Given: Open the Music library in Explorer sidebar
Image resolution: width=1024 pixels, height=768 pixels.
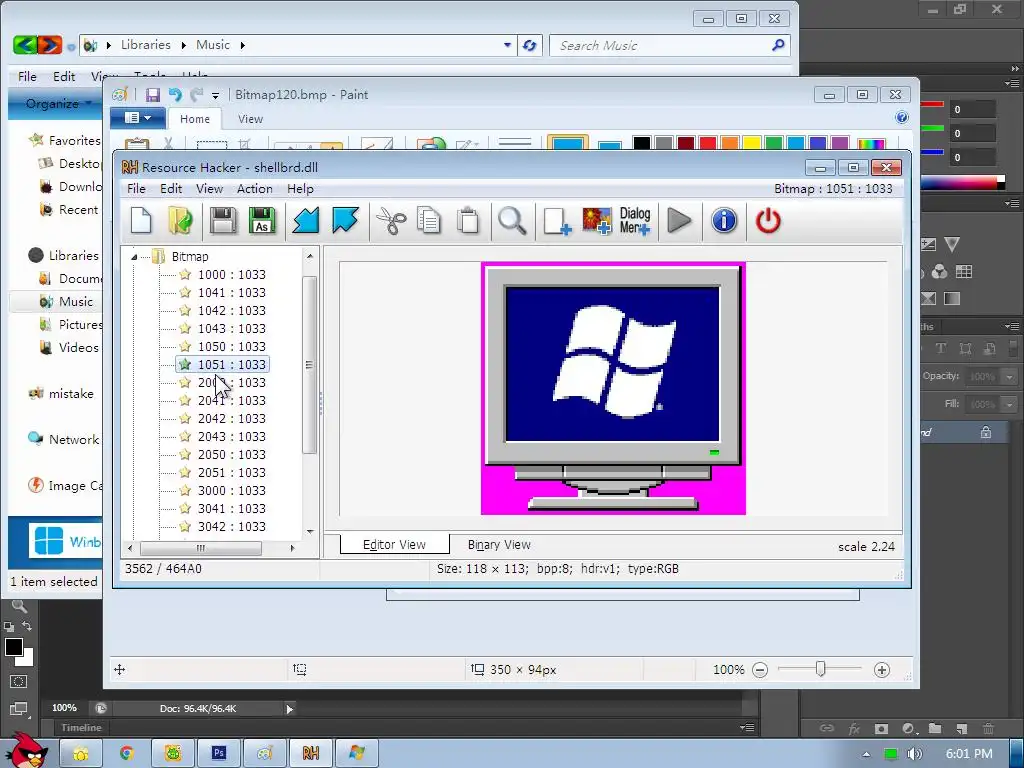Looking at the screenshot, I should pyautogui.click(x=76, y=302).
